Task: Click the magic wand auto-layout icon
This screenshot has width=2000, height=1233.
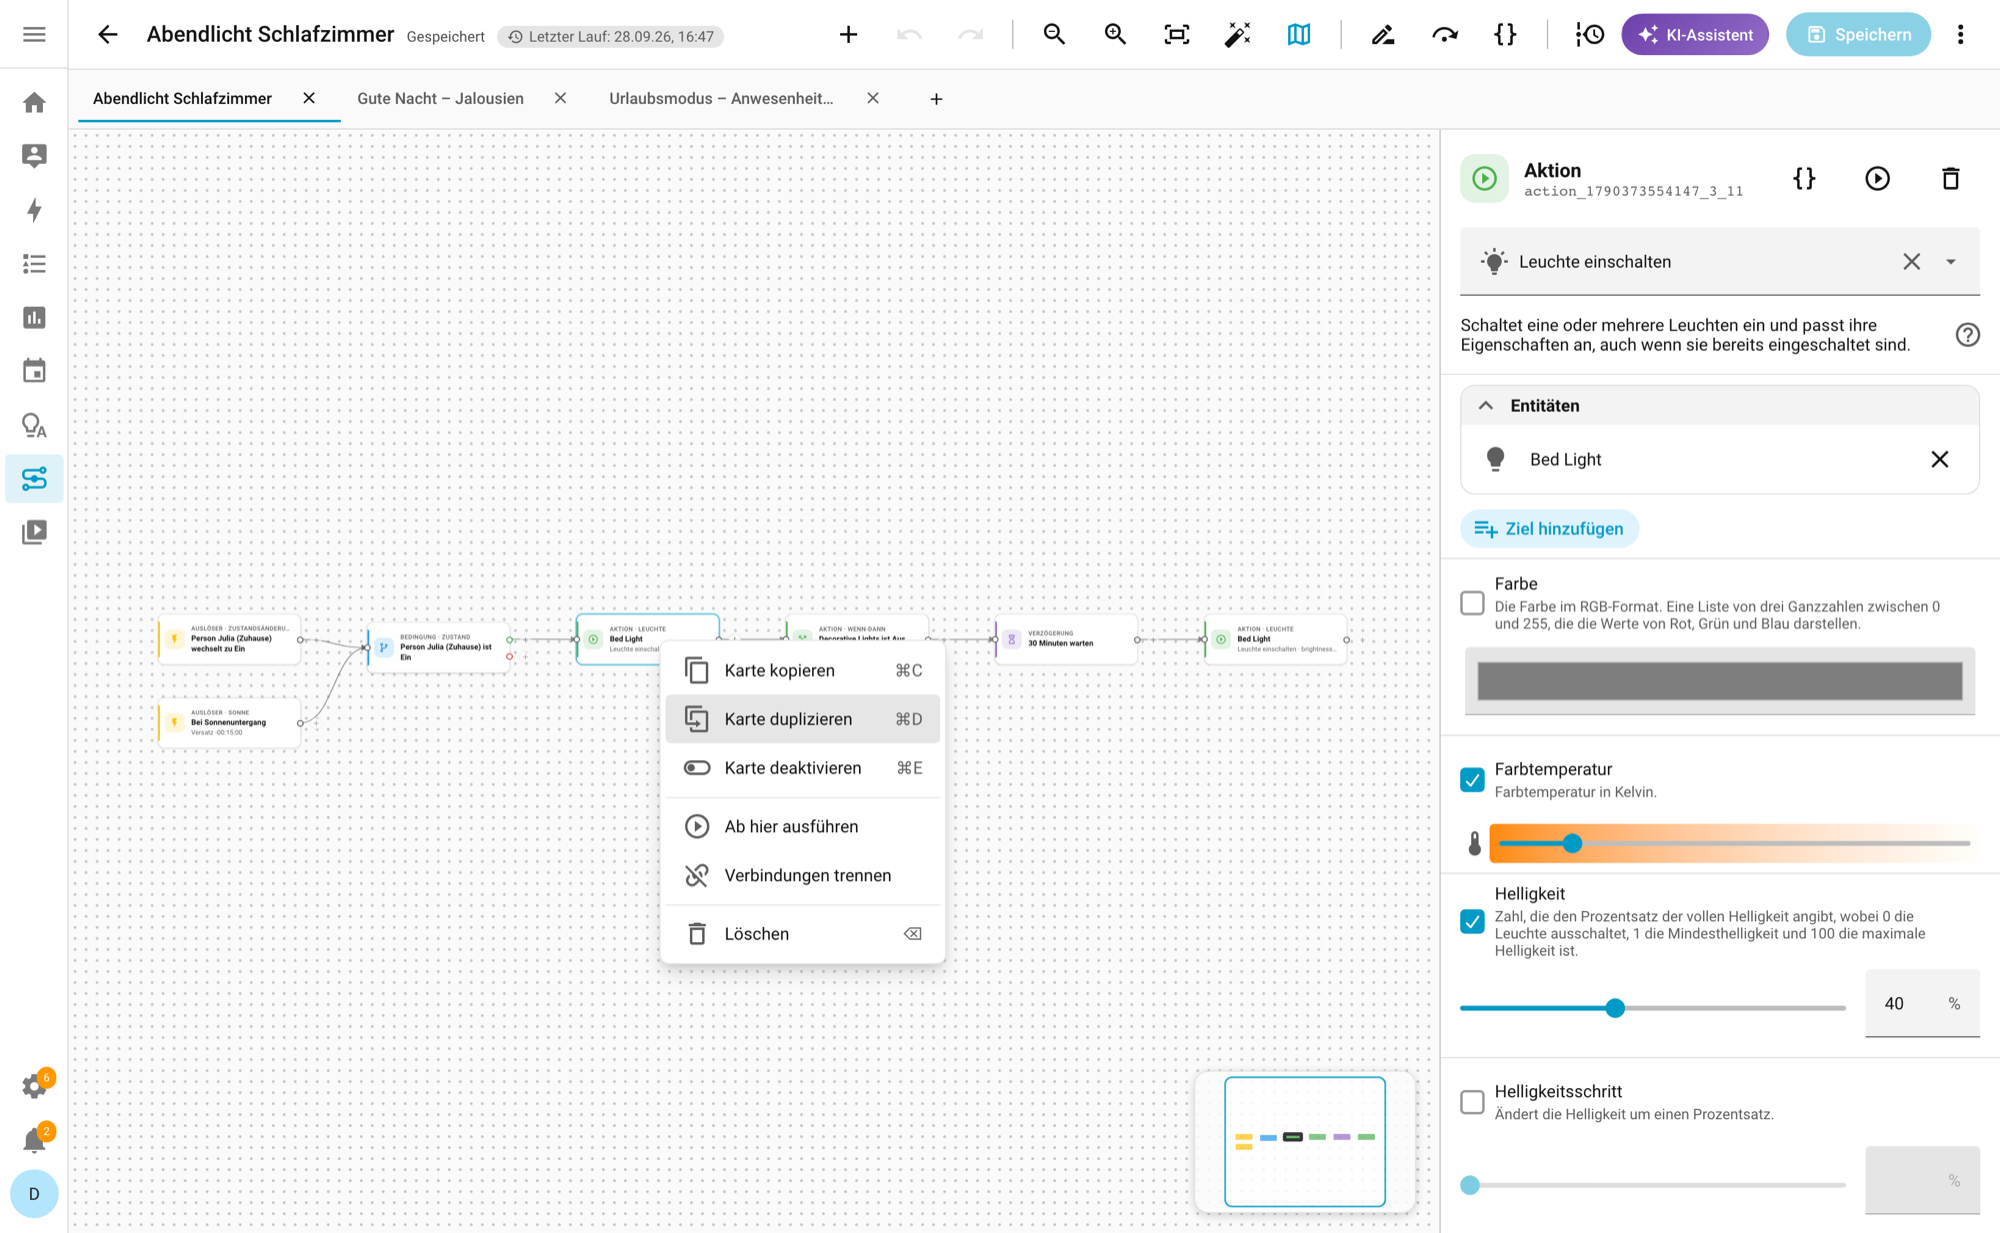Action: coord(1238,34)
